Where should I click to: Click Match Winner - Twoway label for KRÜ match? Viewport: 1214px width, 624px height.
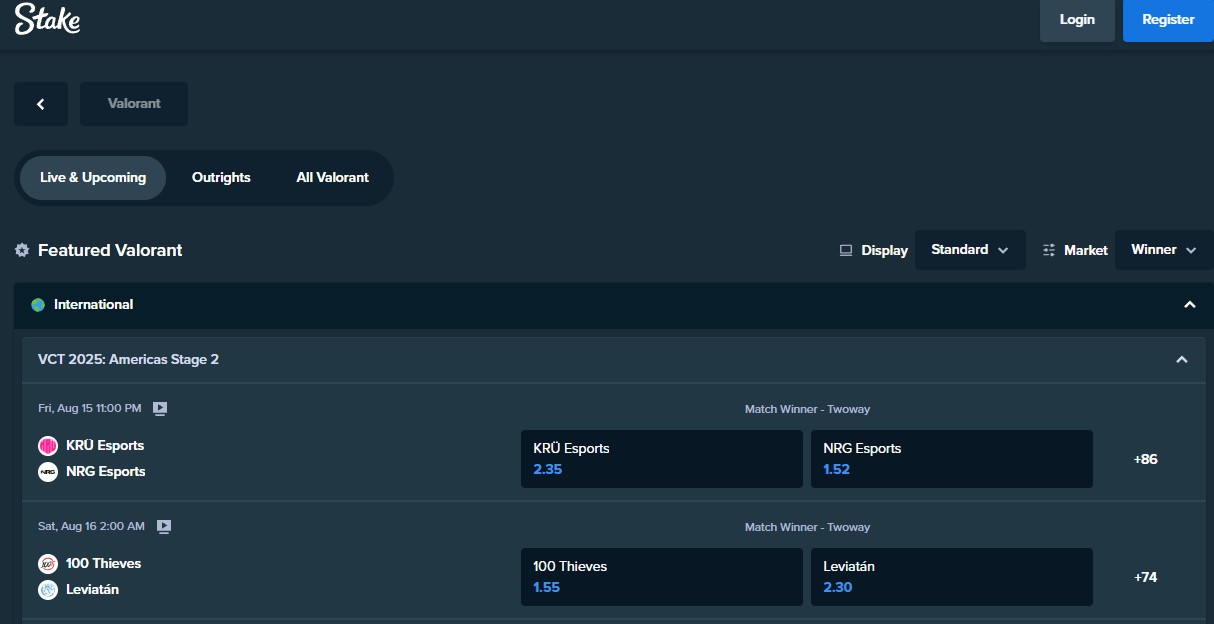click(807, 409)
